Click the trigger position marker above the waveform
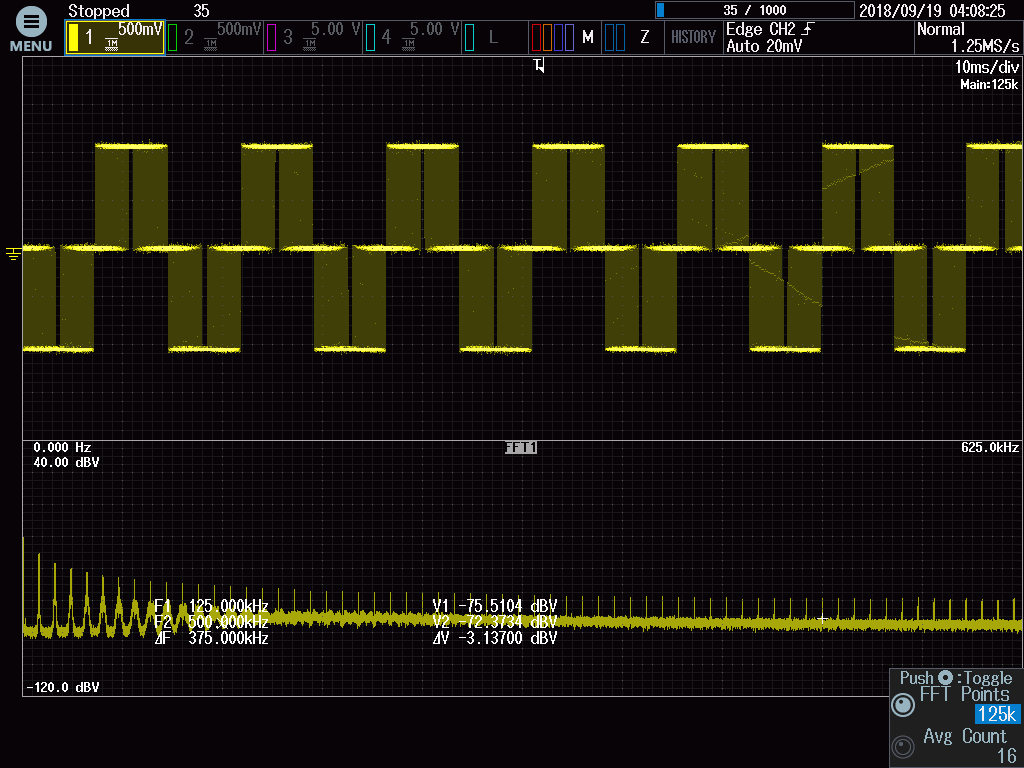The width and height of the screenshot is (1024, 768). click(540, 66)
